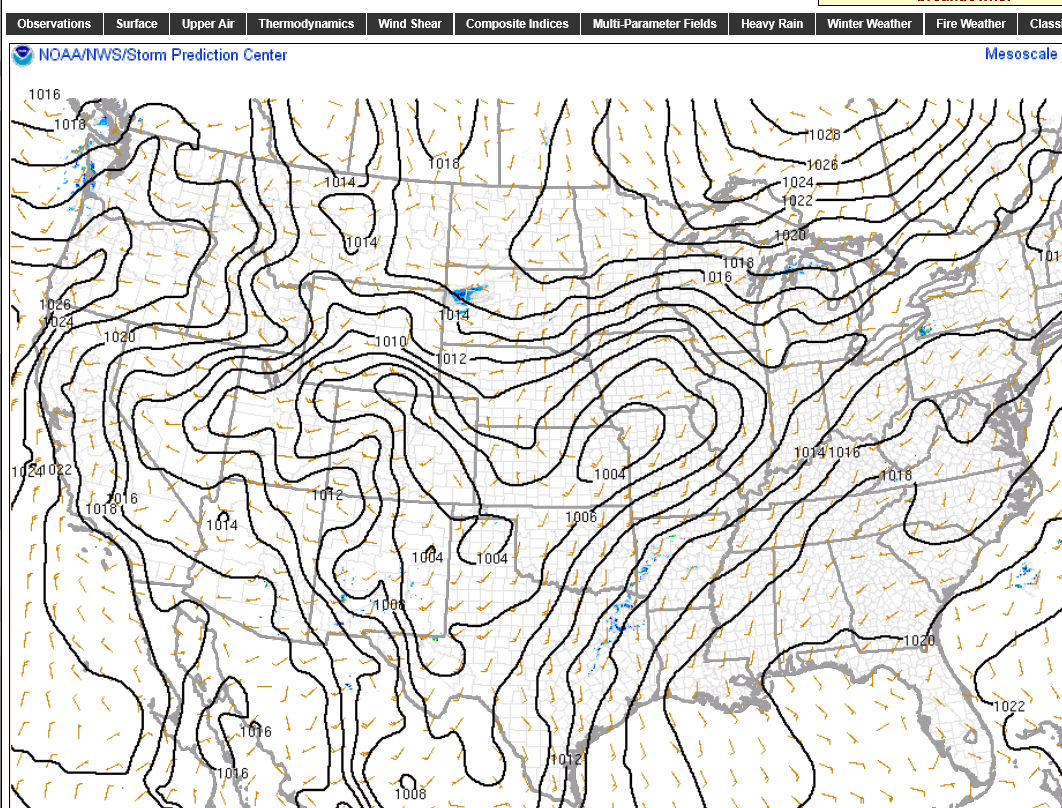
Task: Choose the Winter Weather menu
Action: (x=869, y=24)
